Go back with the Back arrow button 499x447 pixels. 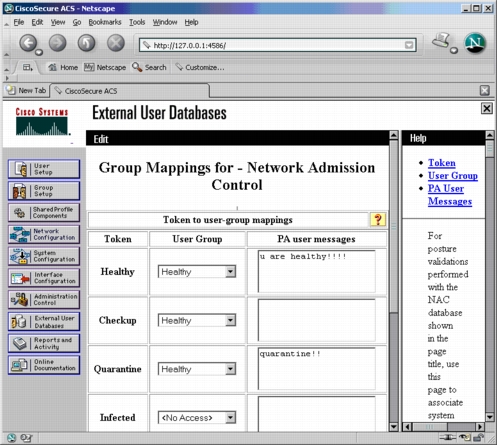pos(28,43)
